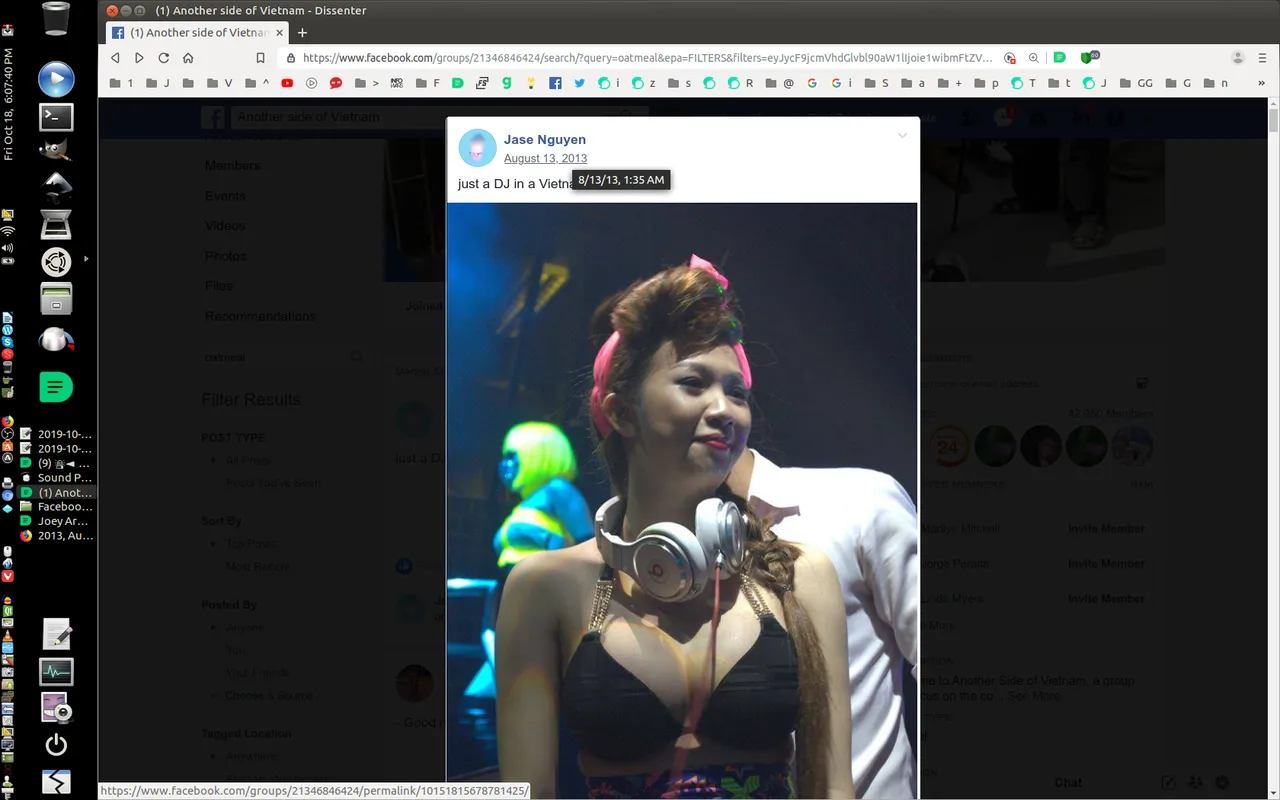The image size is (1280, 800).
Task: Click the 'oatmeal' group search field
Action: (283, 357)
